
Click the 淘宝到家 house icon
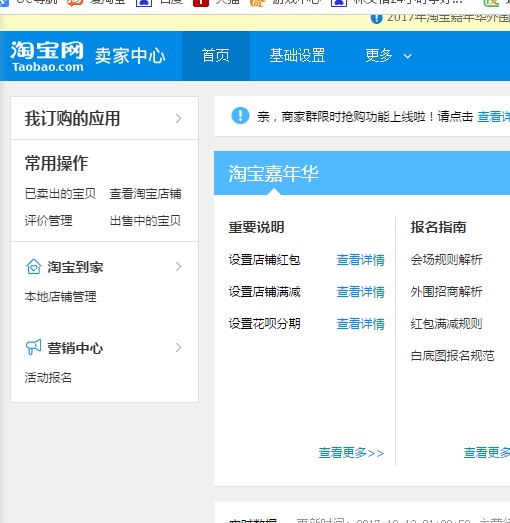[x=33, y=267]
